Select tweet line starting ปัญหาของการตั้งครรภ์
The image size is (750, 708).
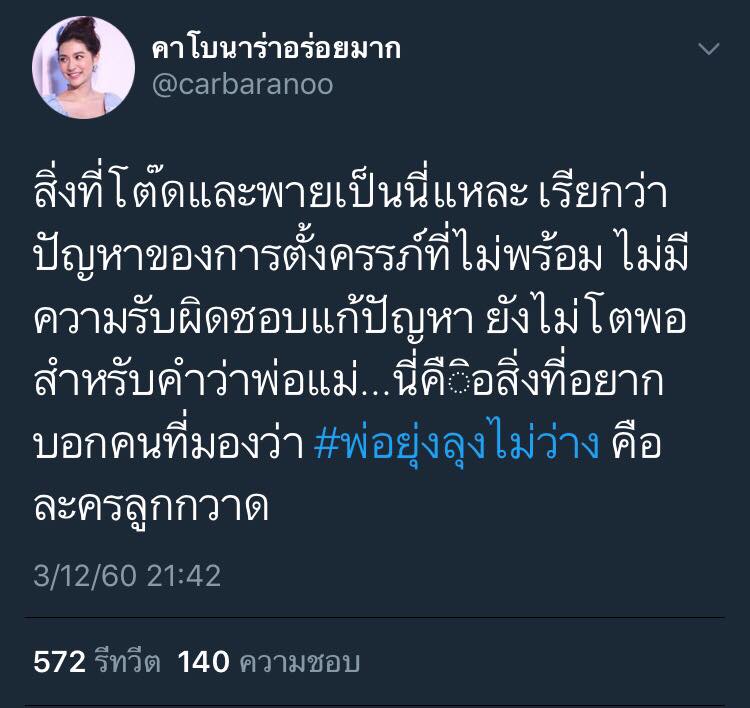tap(361, 254)
